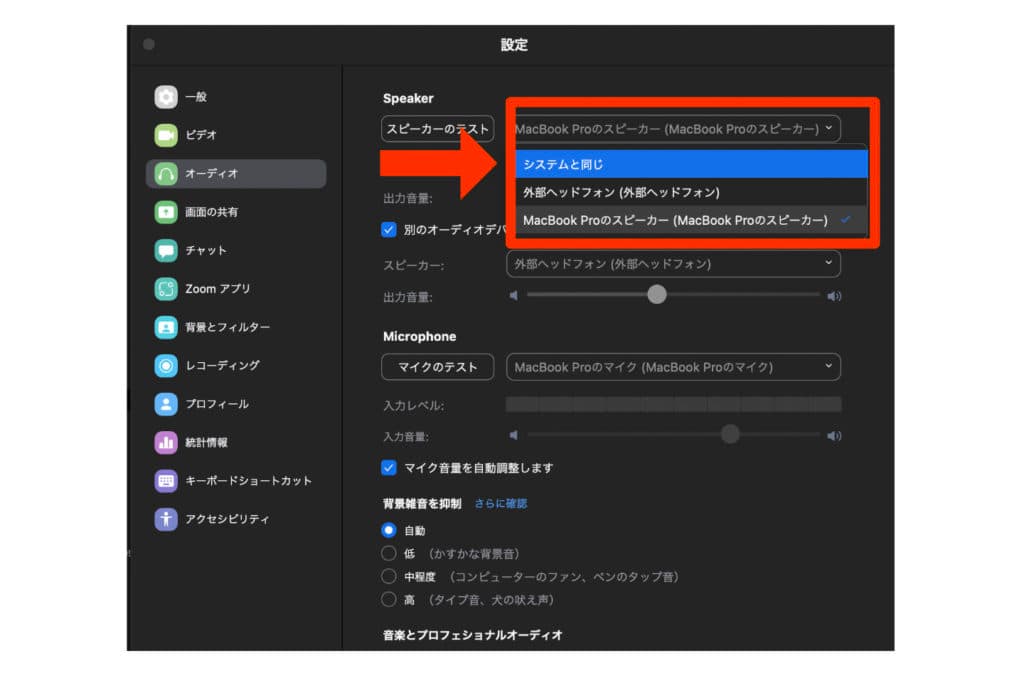1024x683 pixels.
Task: Click the 入力レベル meter bar
Action: coord(673,404)
